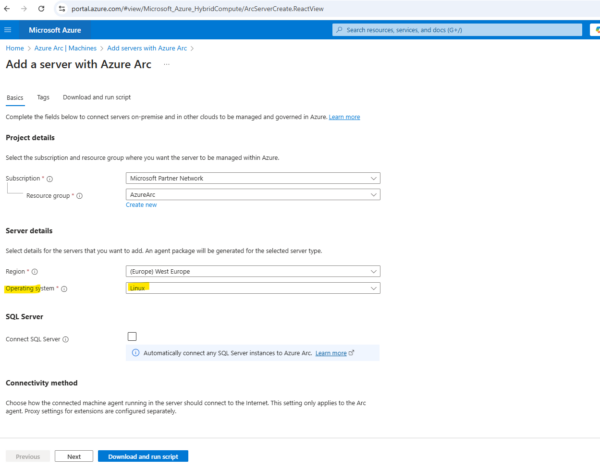600x468 pixels.
Task: Click the browser back arrow
Action: 7,8
